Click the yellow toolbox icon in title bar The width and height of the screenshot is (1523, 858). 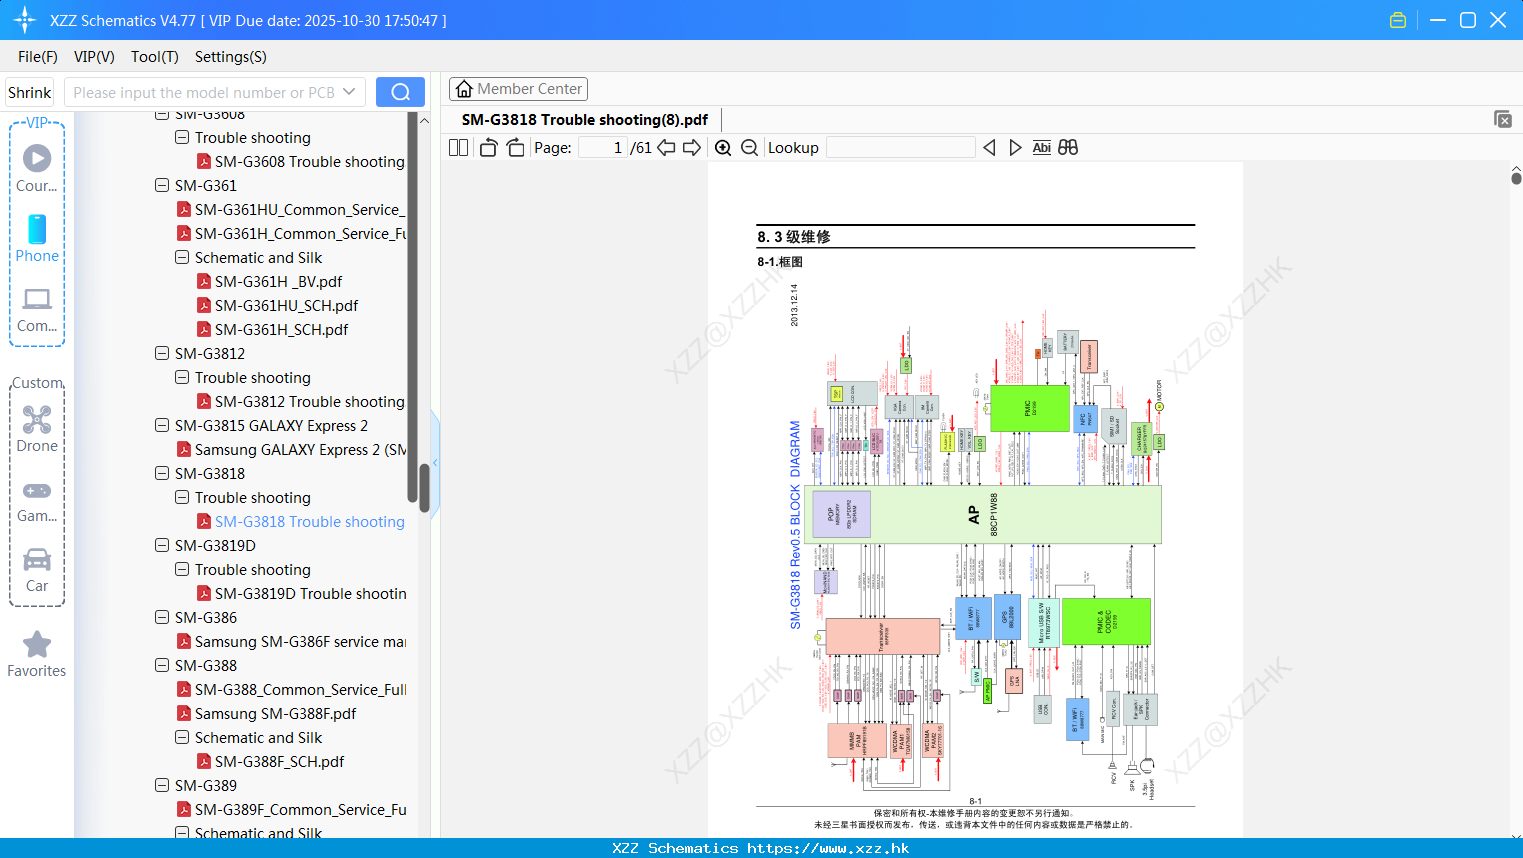coord(1398,20)
